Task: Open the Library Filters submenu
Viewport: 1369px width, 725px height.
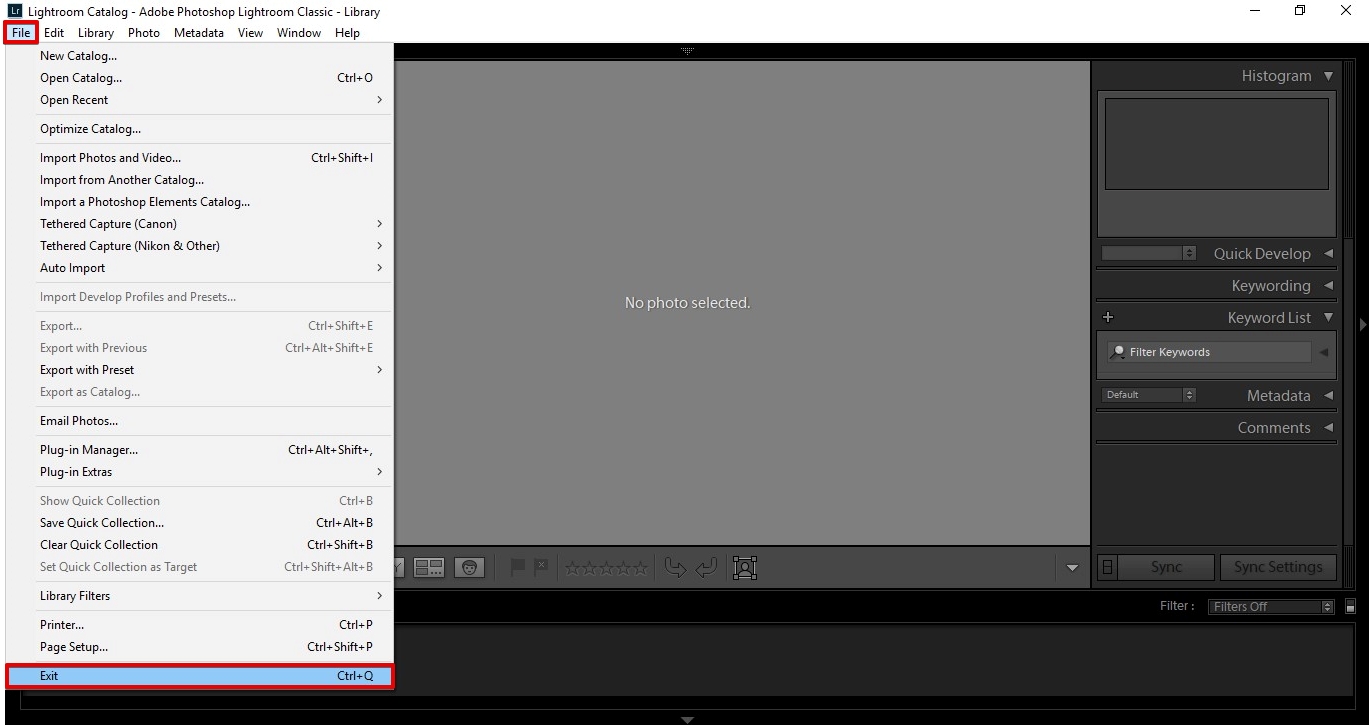Action: point(200,596)
